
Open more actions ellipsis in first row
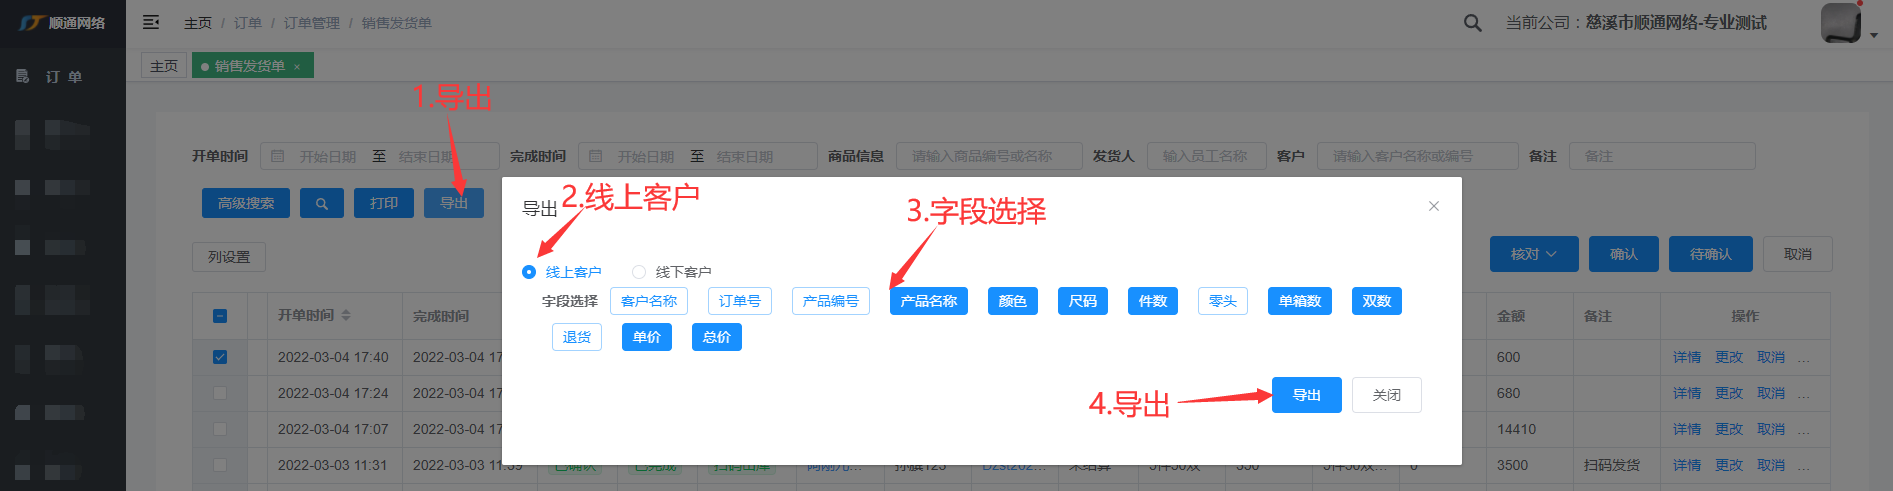tap(1803, 358)
